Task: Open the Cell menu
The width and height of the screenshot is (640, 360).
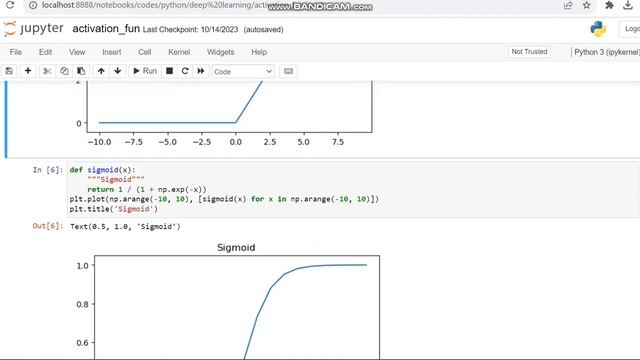Action: pos(144,52)
